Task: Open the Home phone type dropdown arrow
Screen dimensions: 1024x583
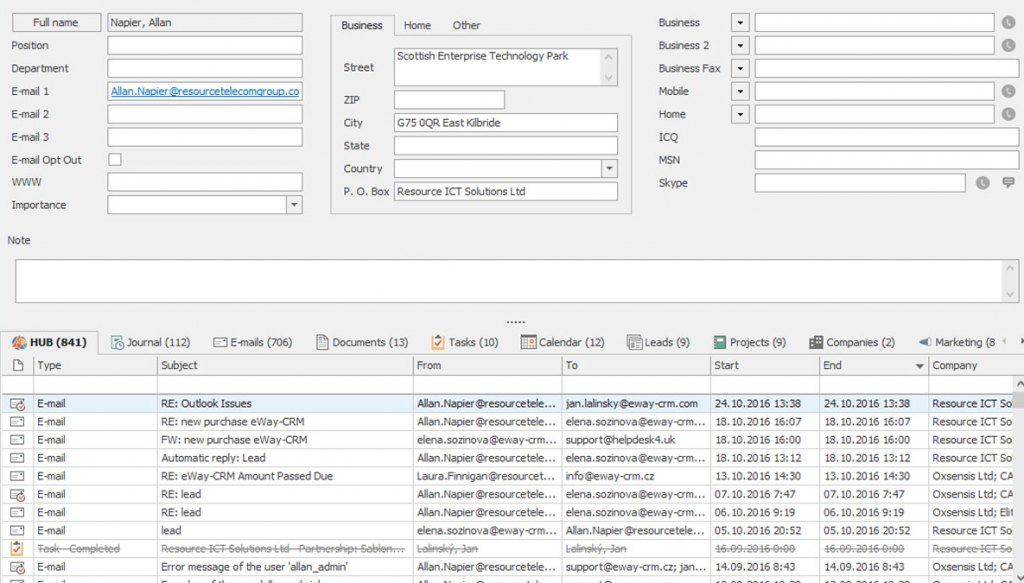Action: 740,114
